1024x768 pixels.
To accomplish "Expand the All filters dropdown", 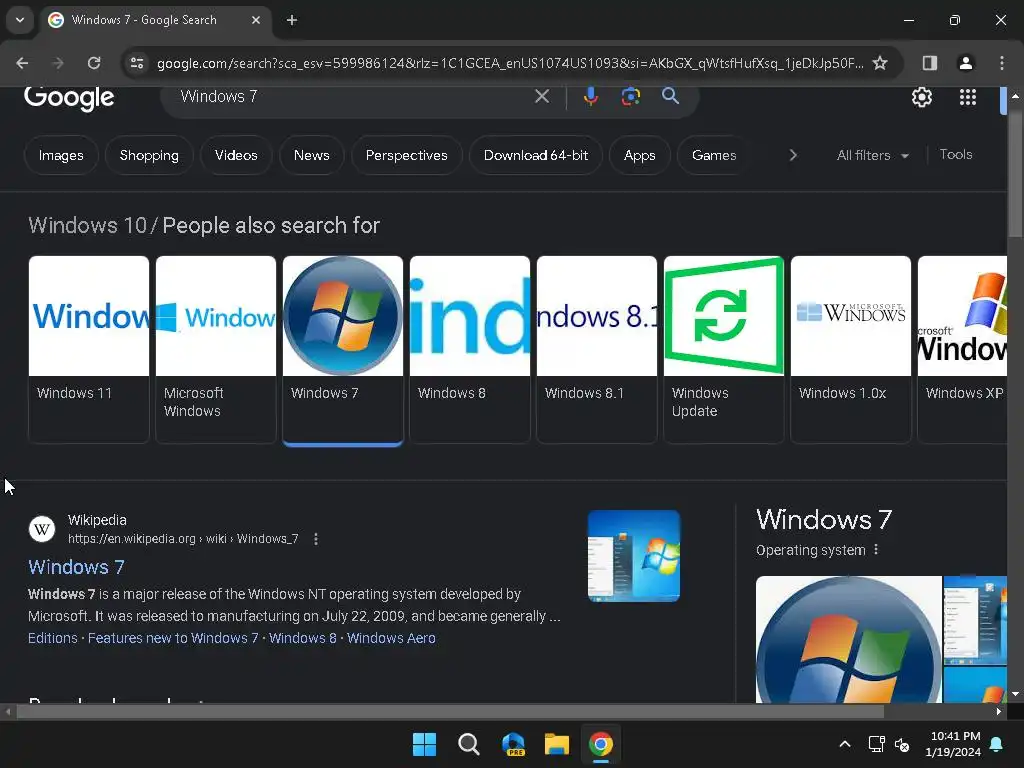I will pyautogui.click(x=872, y=155).
